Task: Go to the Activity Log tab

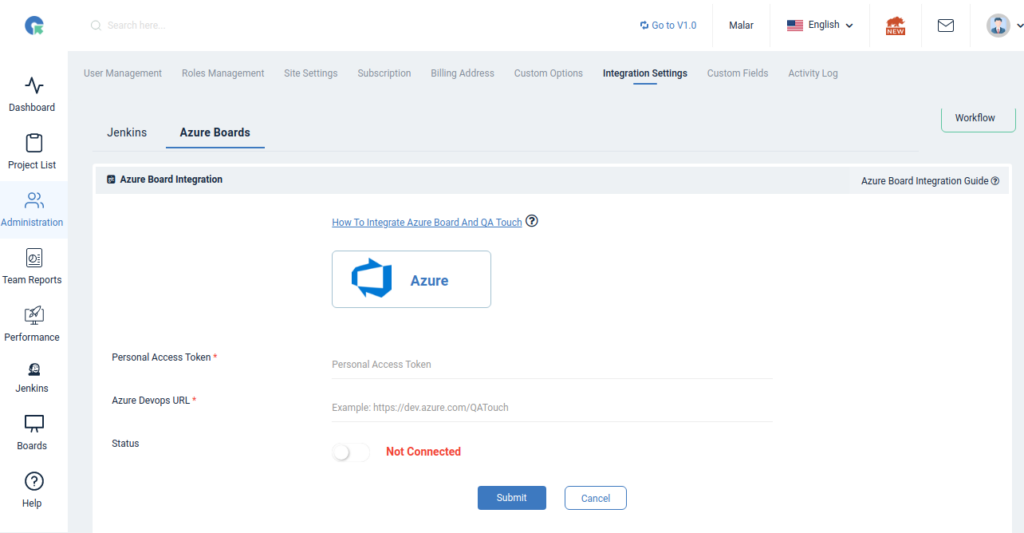Action: coord(812,73)
